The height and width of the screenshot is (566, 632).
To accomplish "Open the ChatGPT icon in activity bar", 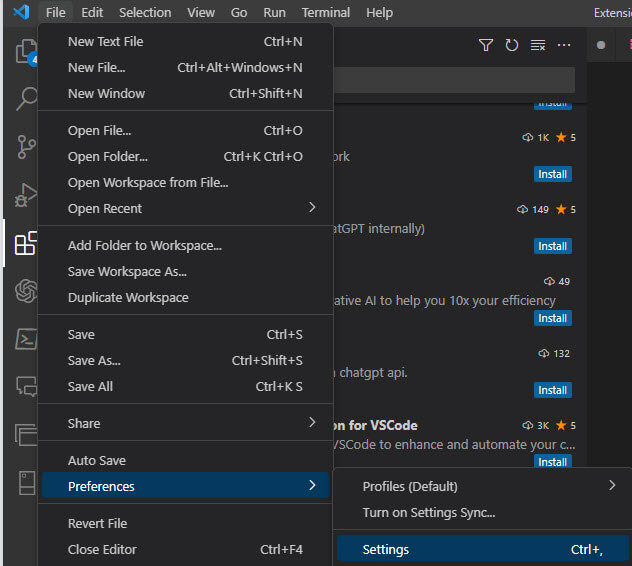I will (26, 291).
